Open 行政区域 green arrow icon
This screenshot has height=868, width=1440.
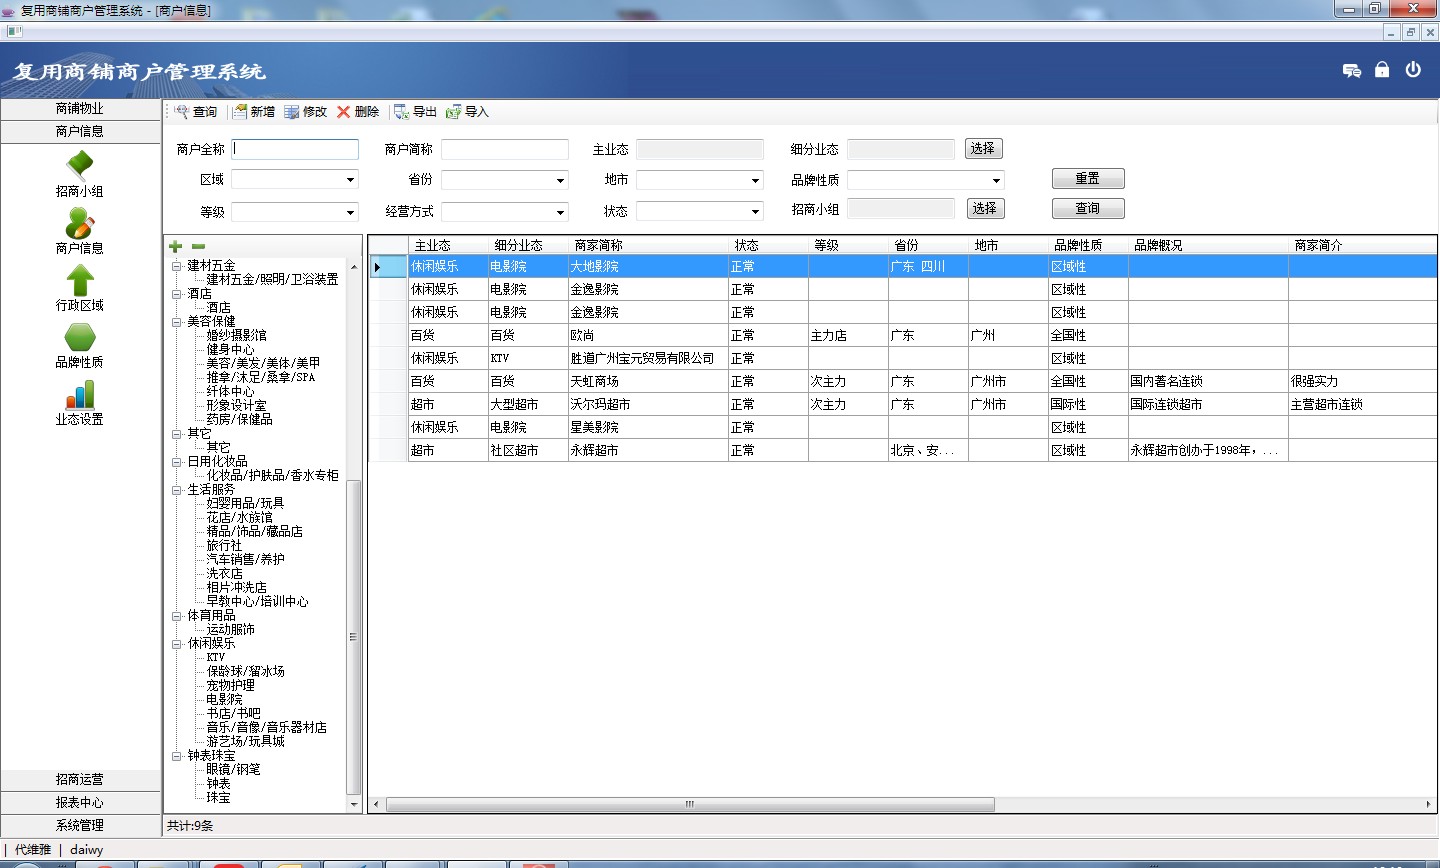pyautogui.click(x=80, y=280)
